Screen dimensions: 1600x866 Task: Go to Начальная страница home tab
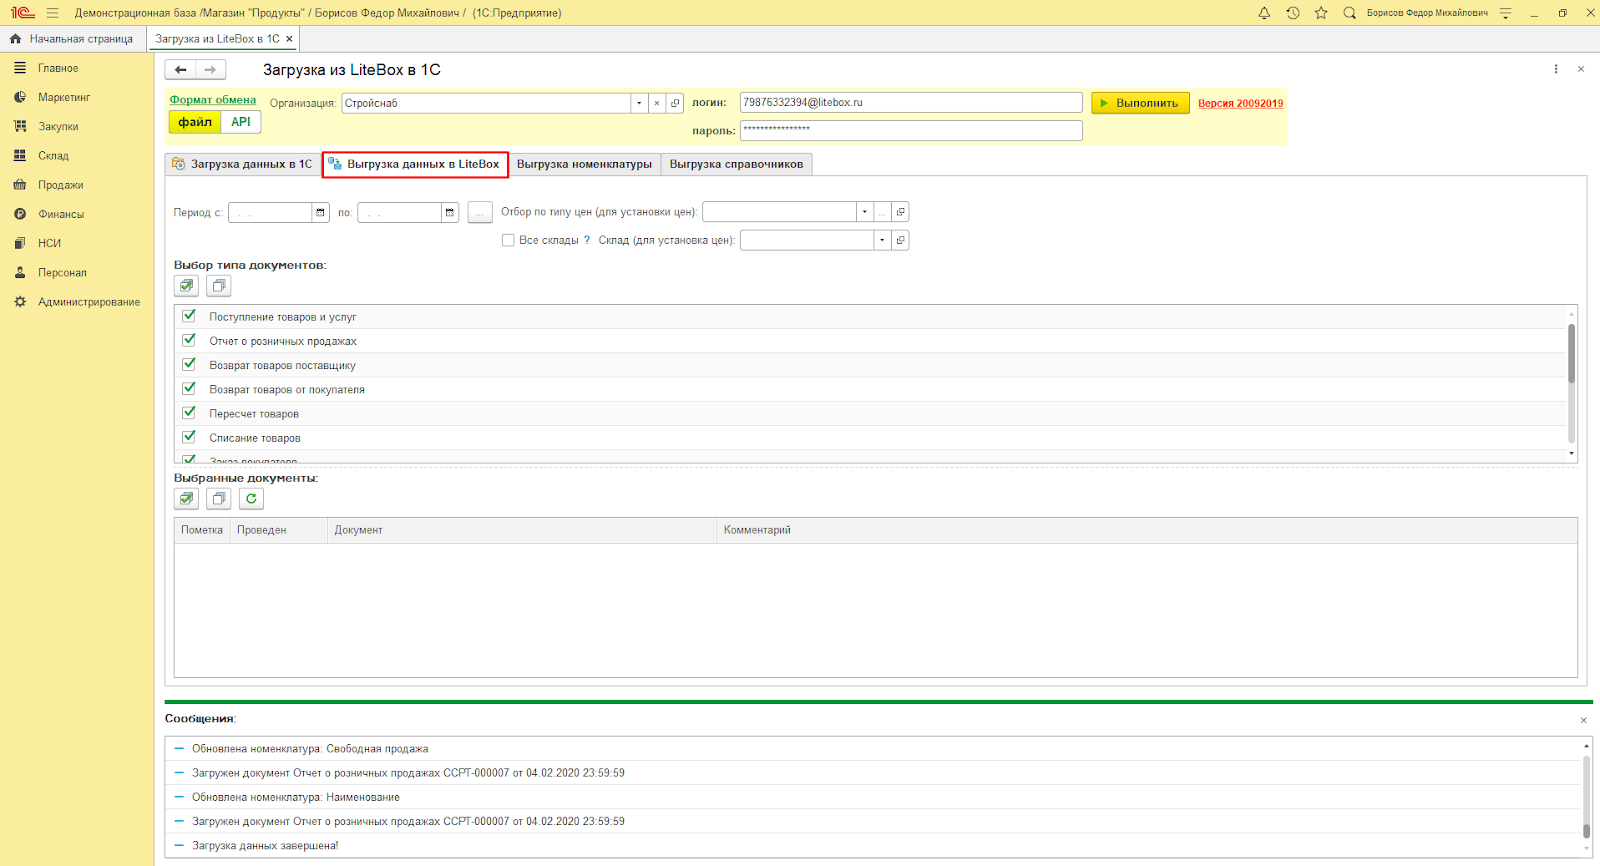(71, 39)
